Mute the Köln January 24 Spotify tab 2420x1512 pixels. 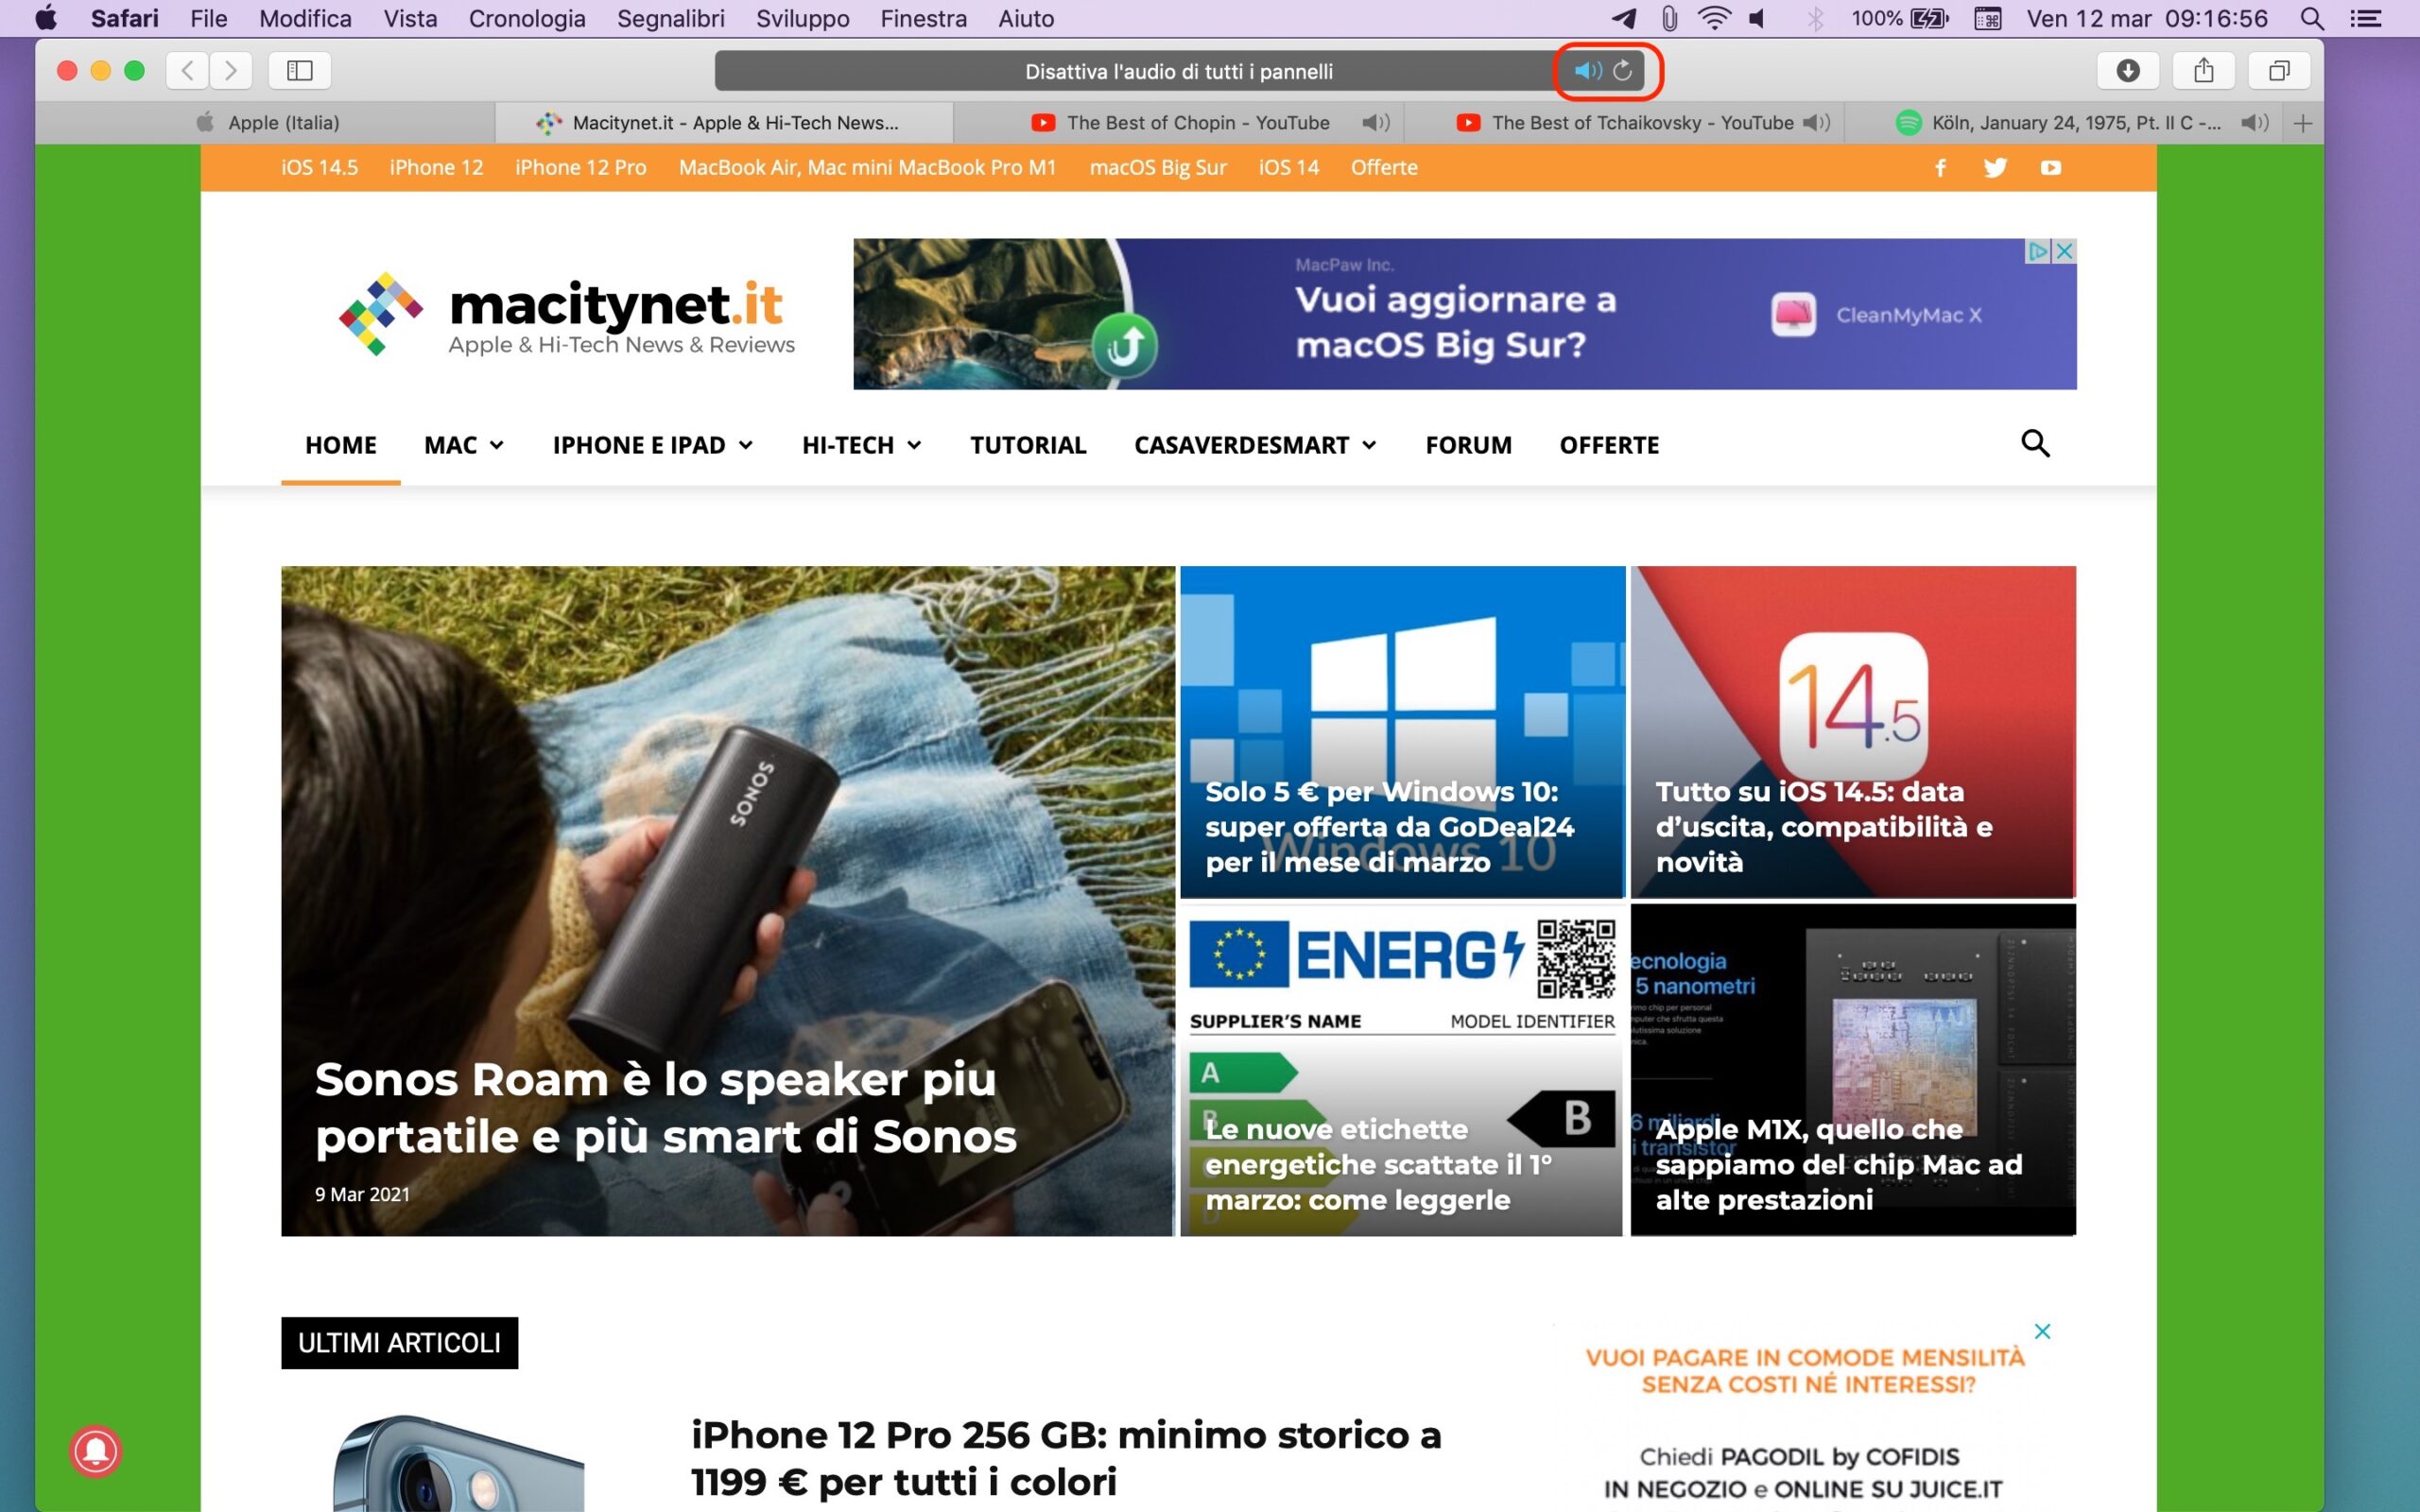pyautogui.click(x=2255, y=123)
